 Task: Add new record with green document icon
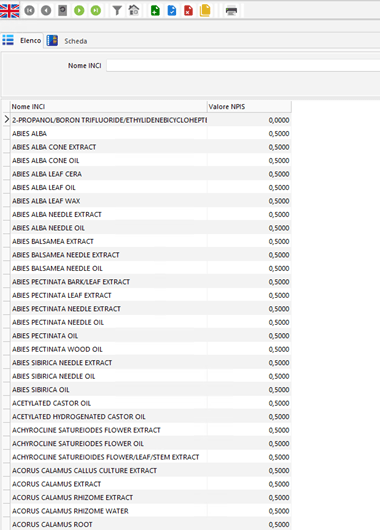[155, 11]
